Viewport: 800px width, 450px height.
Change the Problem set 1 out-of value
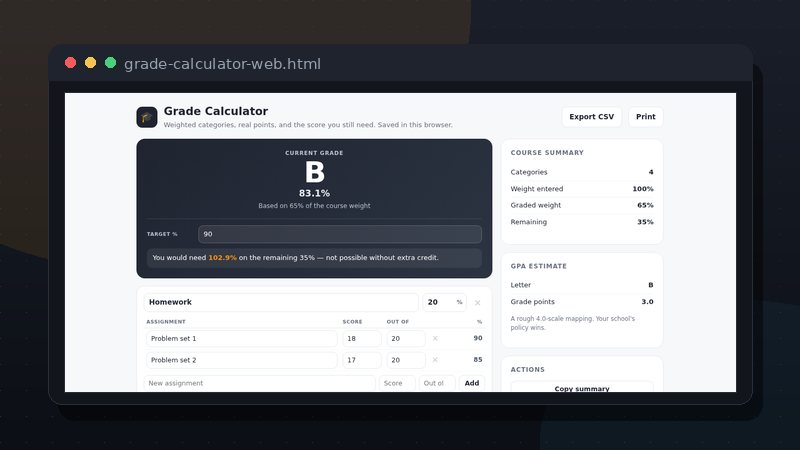pos(406,338)
